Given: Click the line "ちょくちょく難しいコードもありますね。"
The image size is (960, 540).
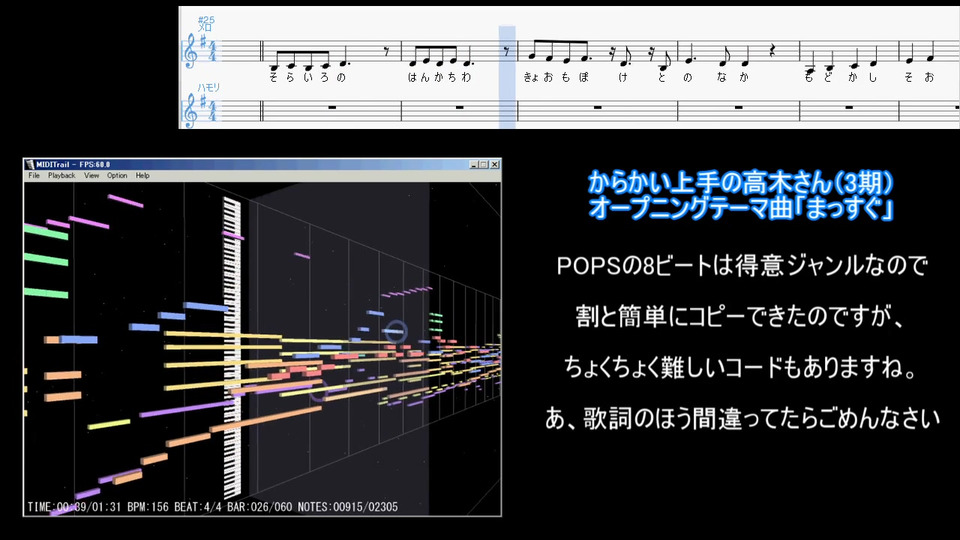Looking at the screenshot, I should point(740,367).
